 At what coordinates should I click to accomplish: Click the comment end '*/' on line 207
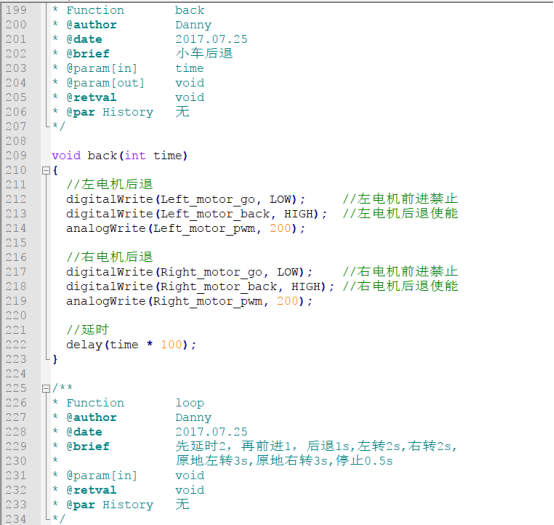59,126
